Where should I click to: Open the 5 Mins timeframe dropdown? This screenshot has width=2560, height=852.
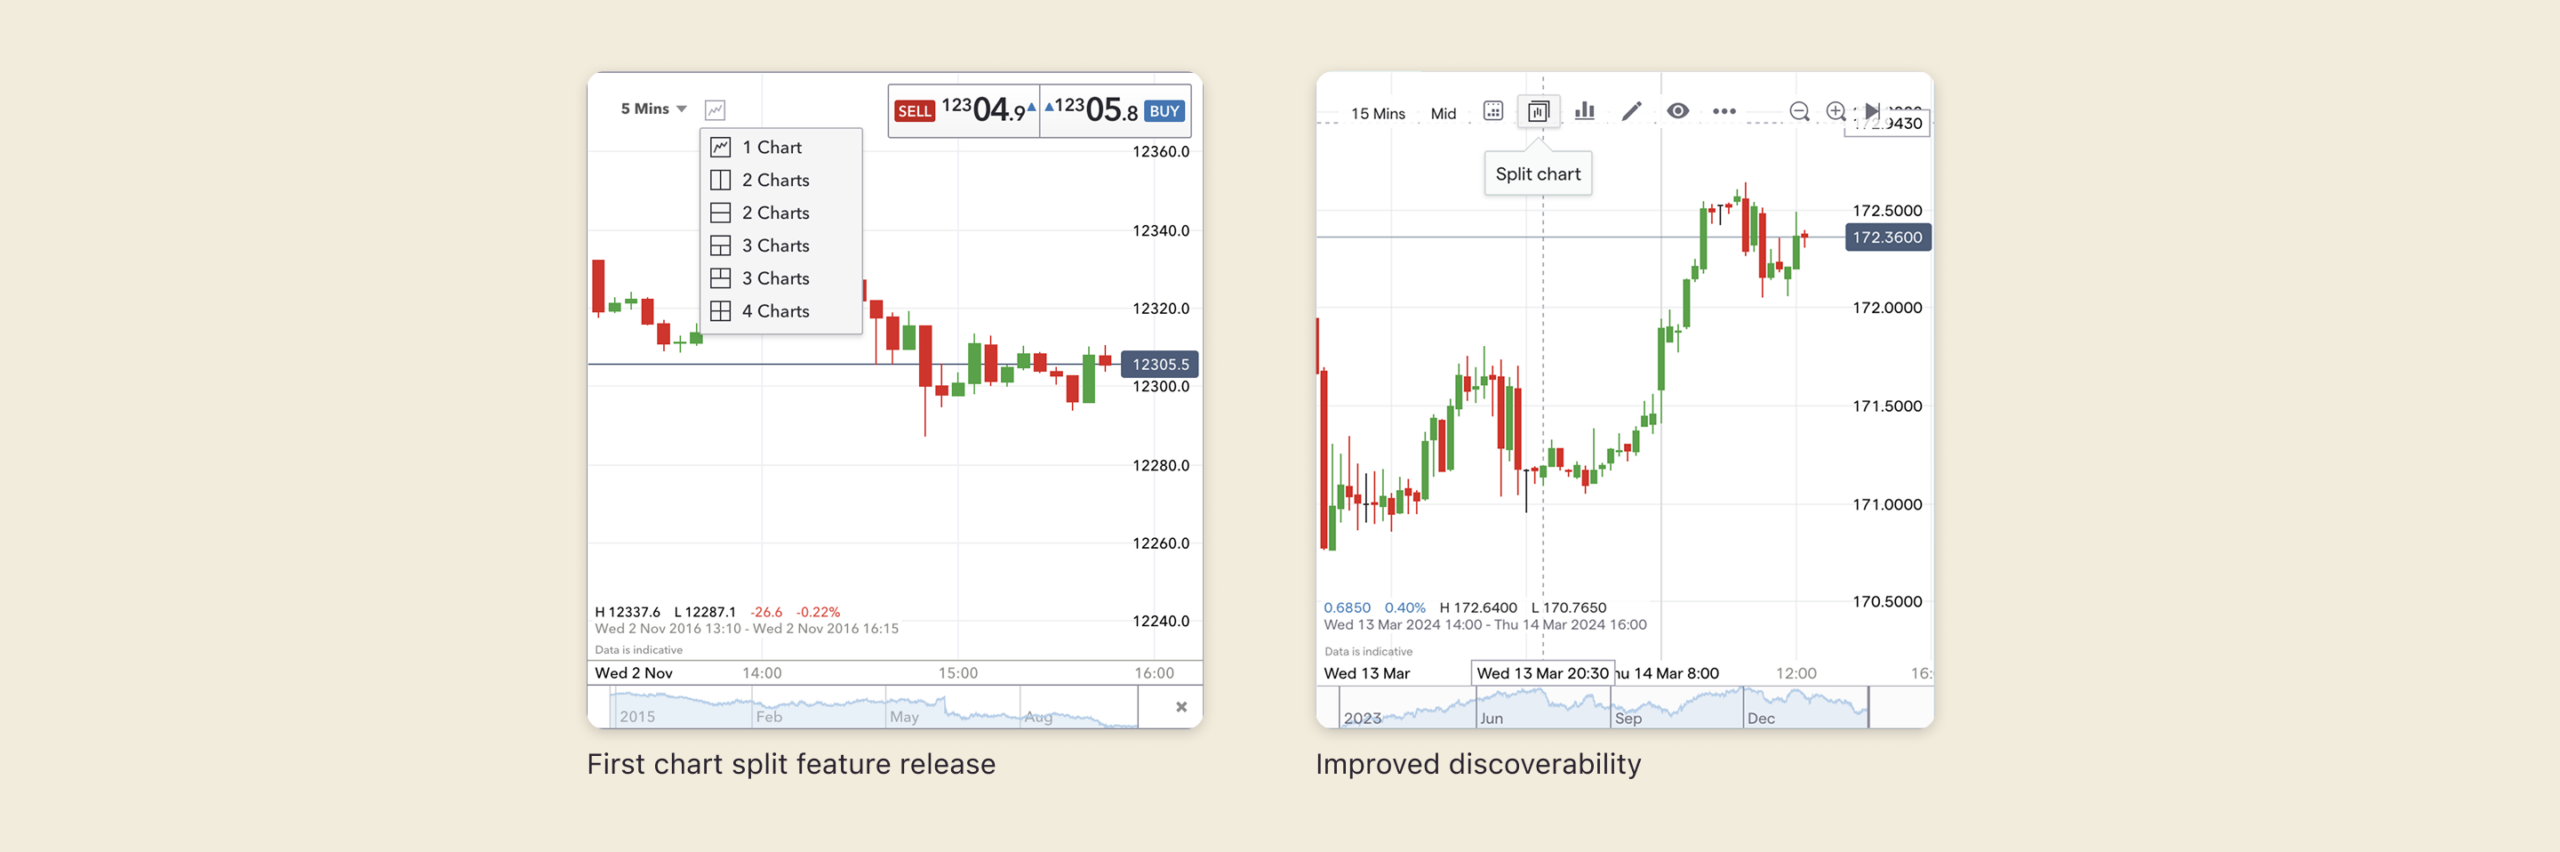[653, 109]
